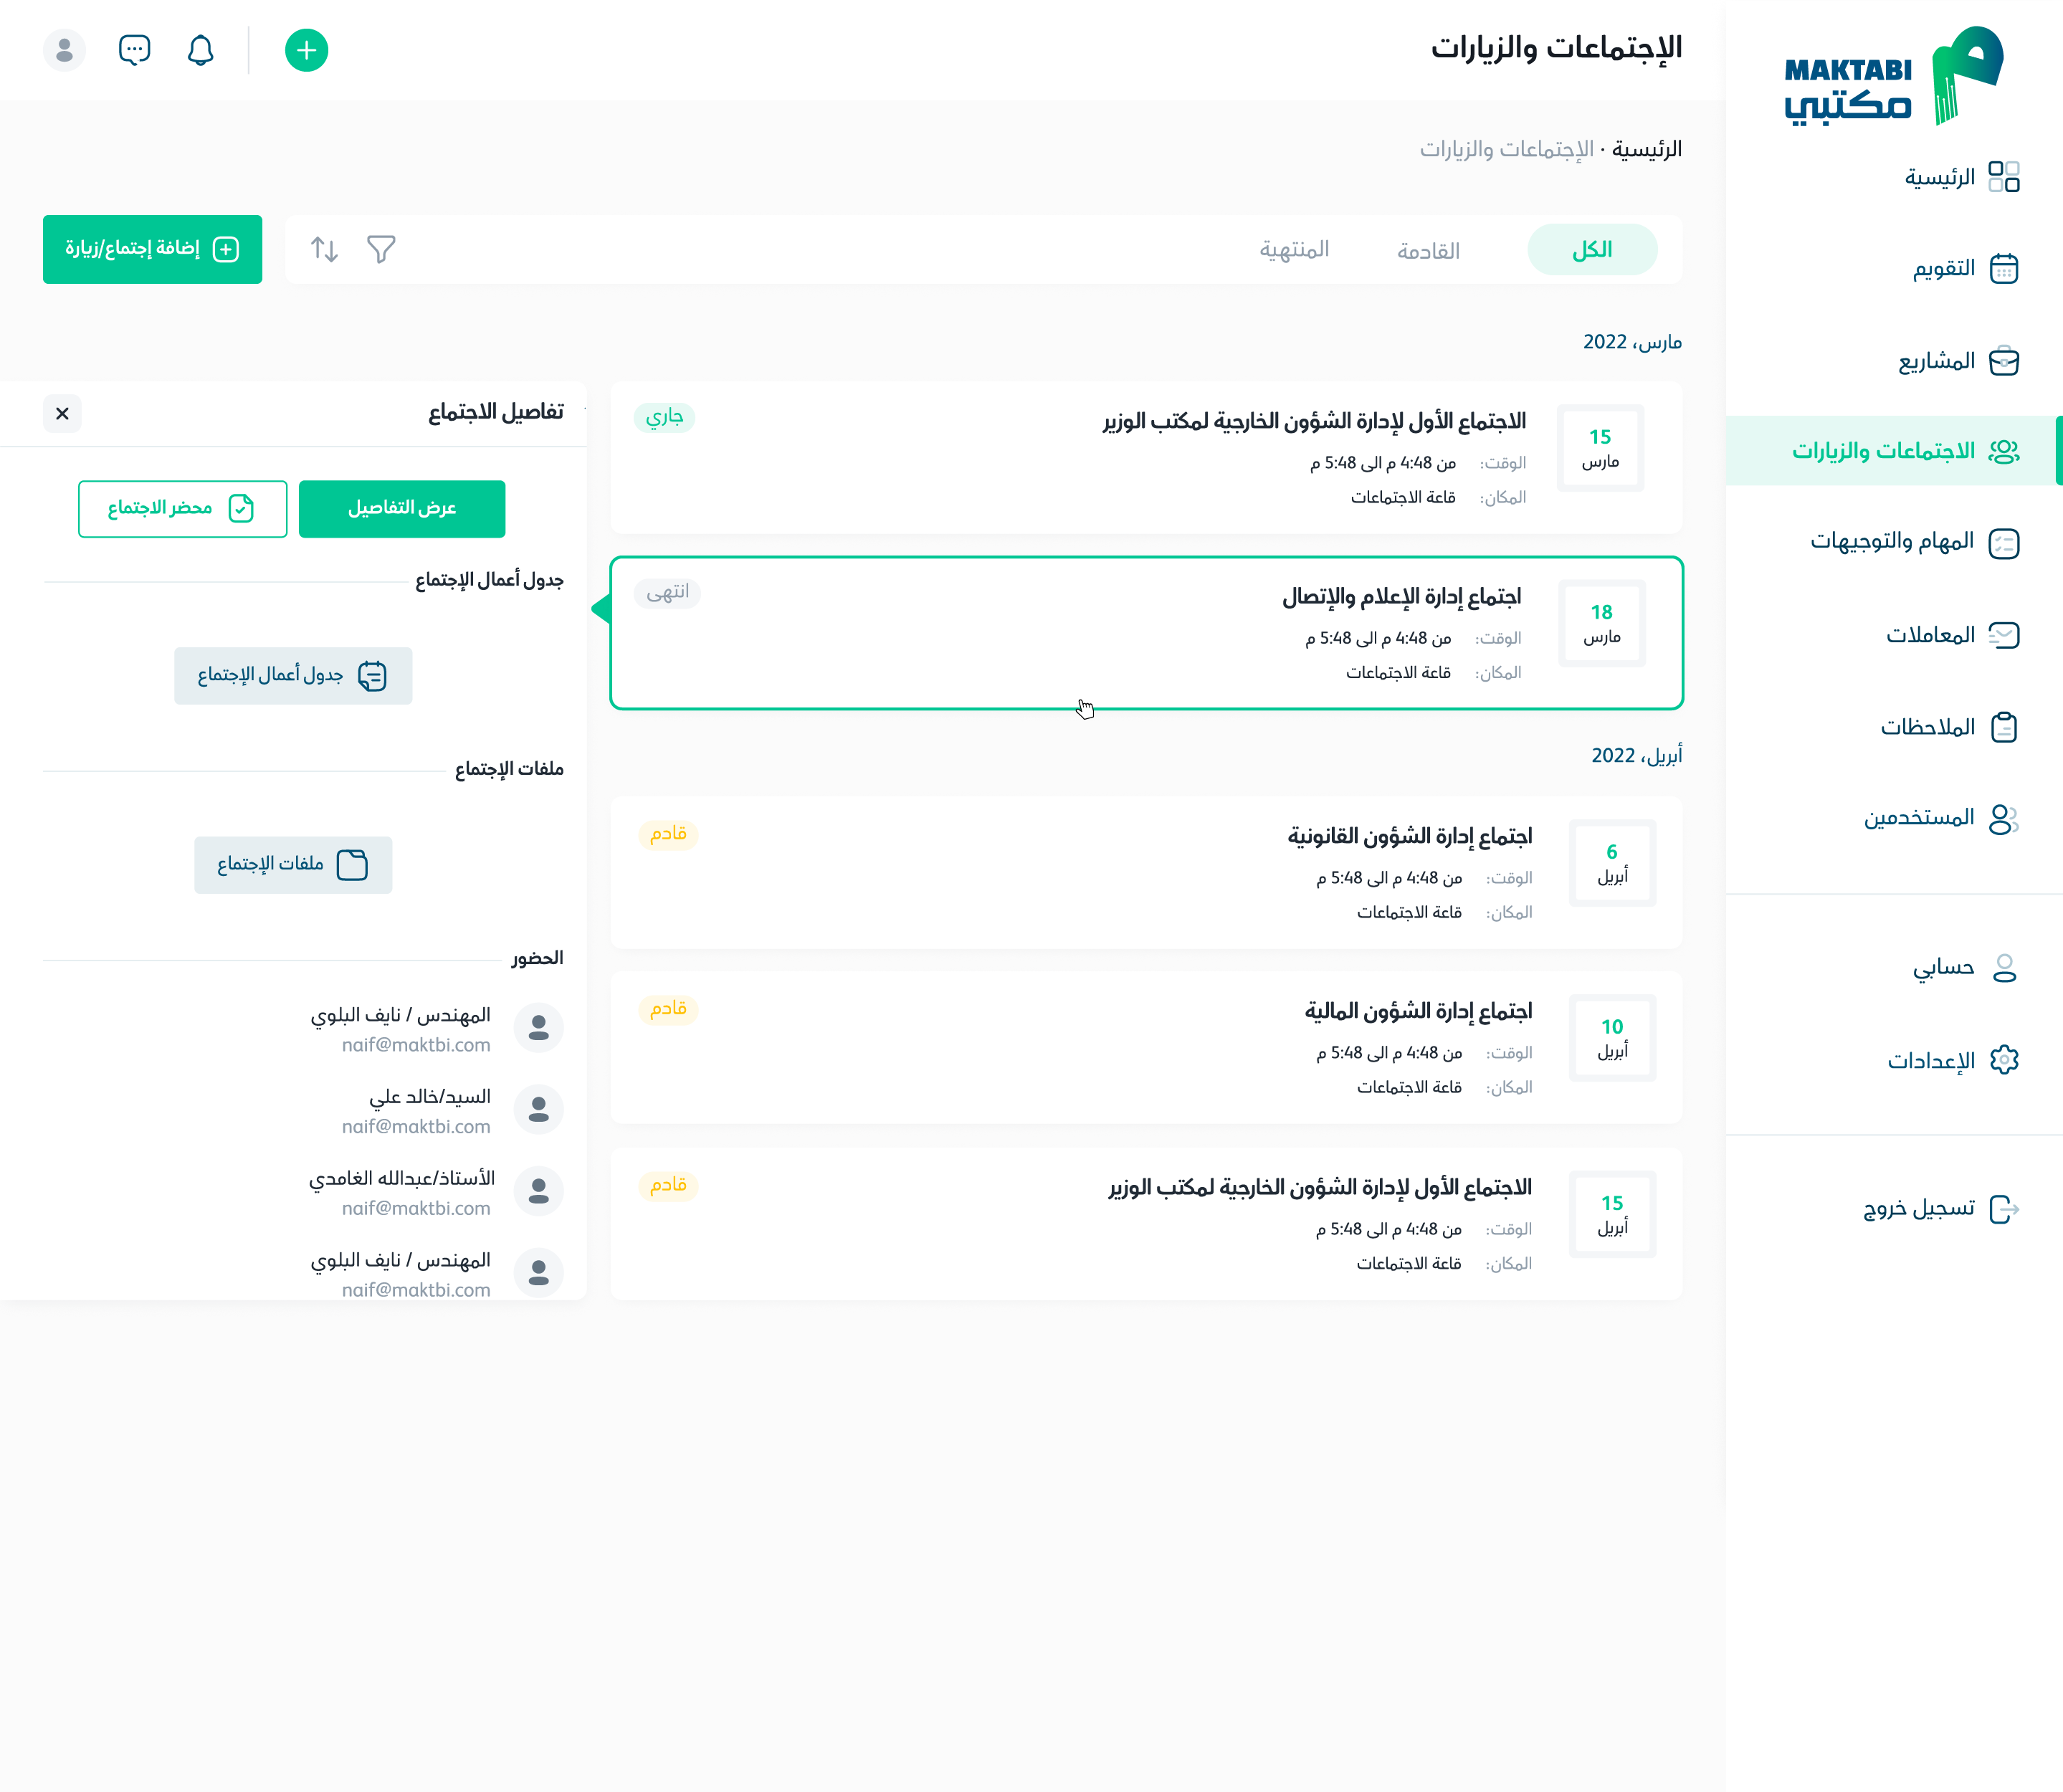Click الرئيسية breadcrumb link
Screen dimensions: 2063x1792
point(1646,150)
